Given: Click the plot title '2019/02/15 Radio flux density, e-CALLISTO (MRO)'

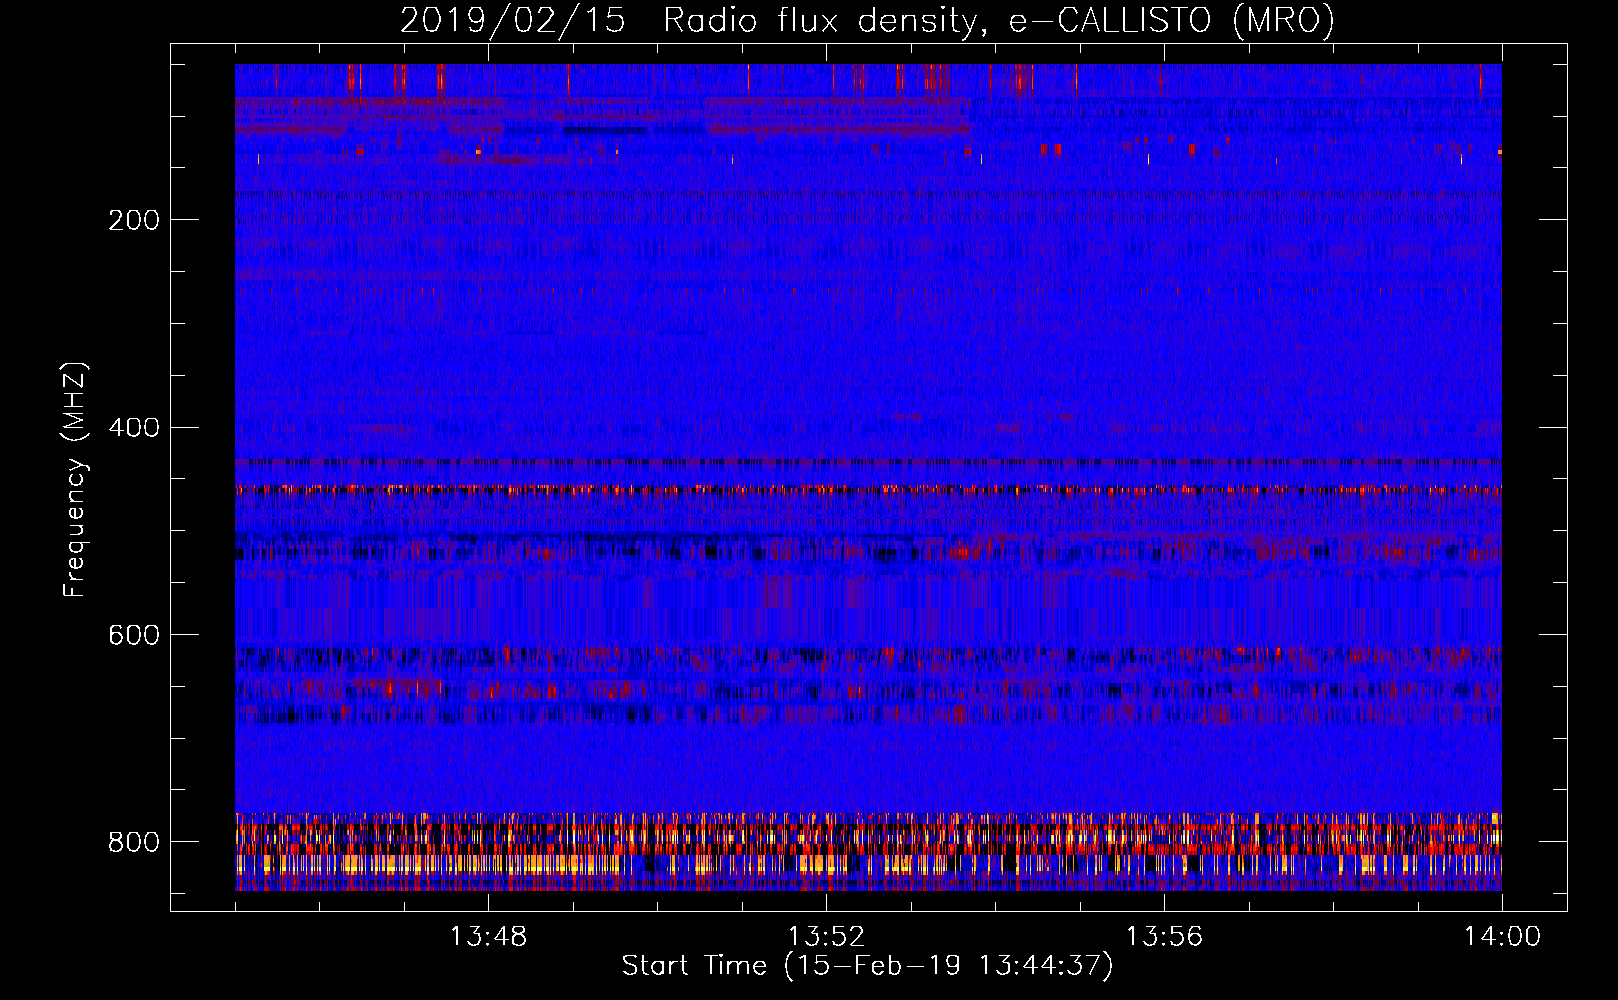Looking at the screenshot, I should coord(867,20).
